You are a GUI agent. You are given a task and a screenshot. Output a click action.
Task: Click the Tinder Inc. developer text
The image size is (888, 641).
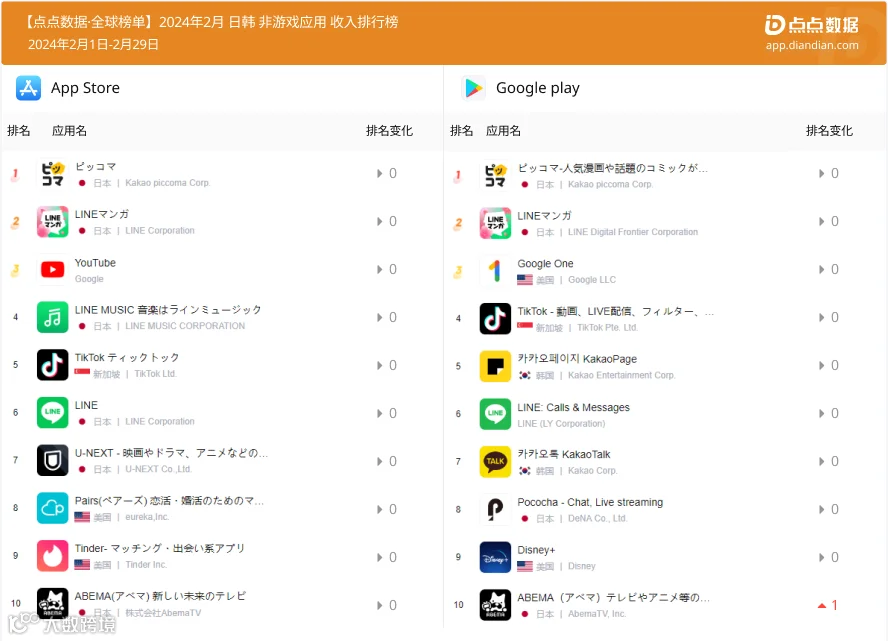click(x=146, y=565)
